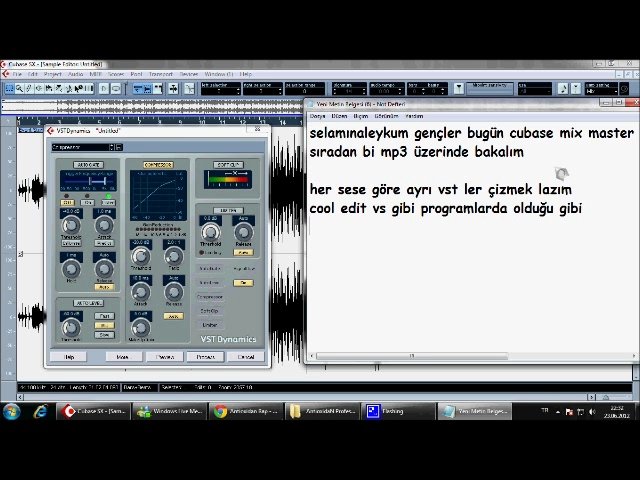The height and width of the screenshot is (480, 640).
Task: Open the Biçim menu in Notepad
Action: 360,116
